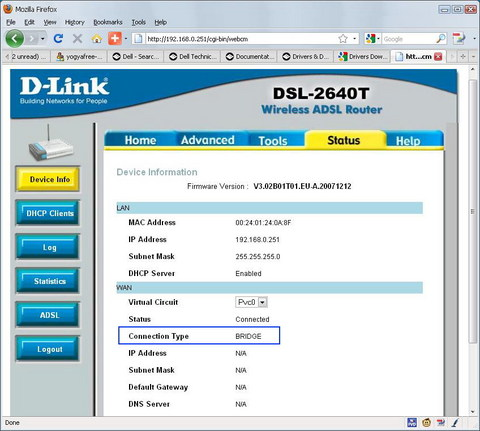Click the monkey face status bar icon

[x=426, y=423]
